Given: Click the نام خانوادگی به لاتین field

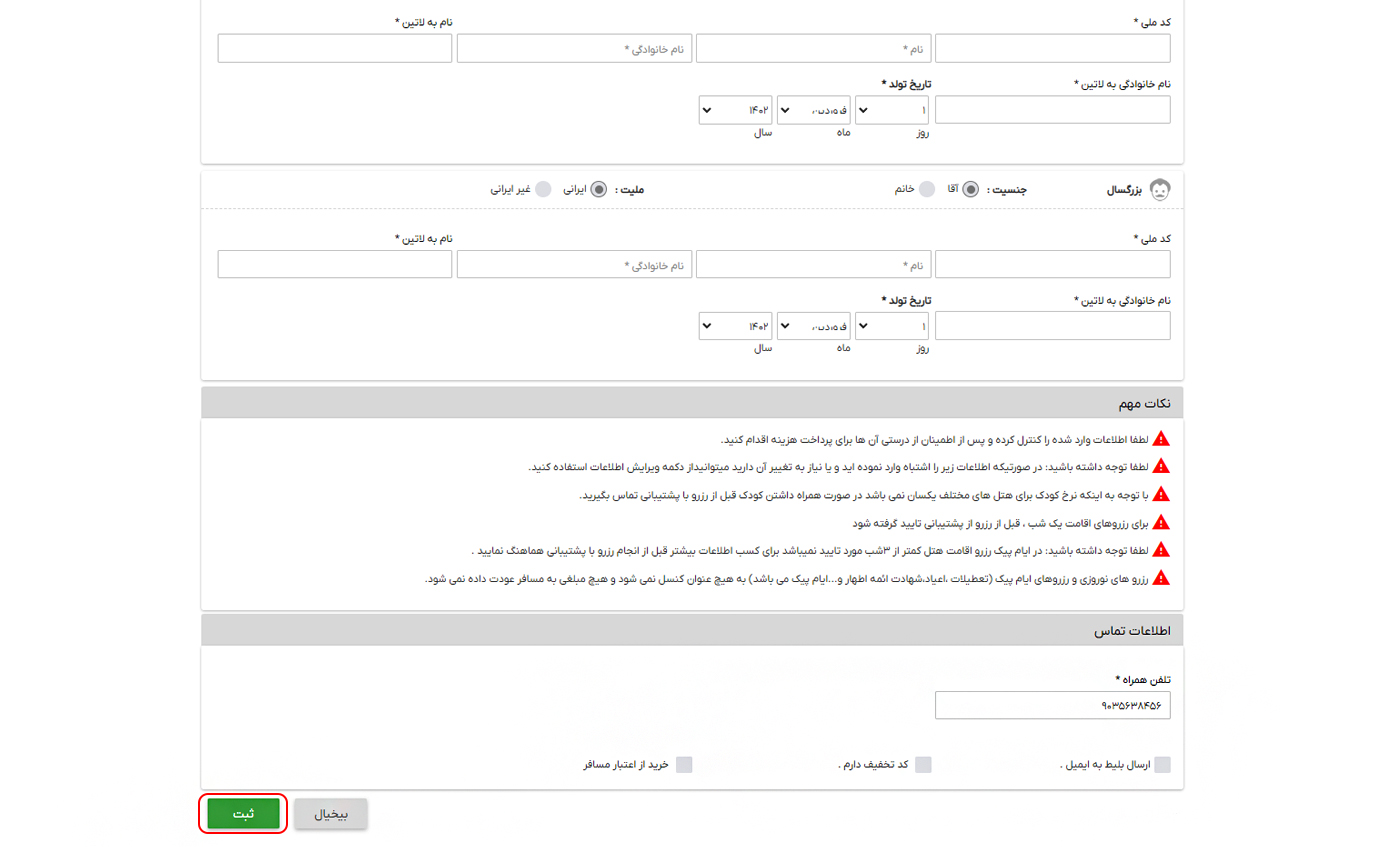Looking at the screenshot, I should click(1051, 110).
